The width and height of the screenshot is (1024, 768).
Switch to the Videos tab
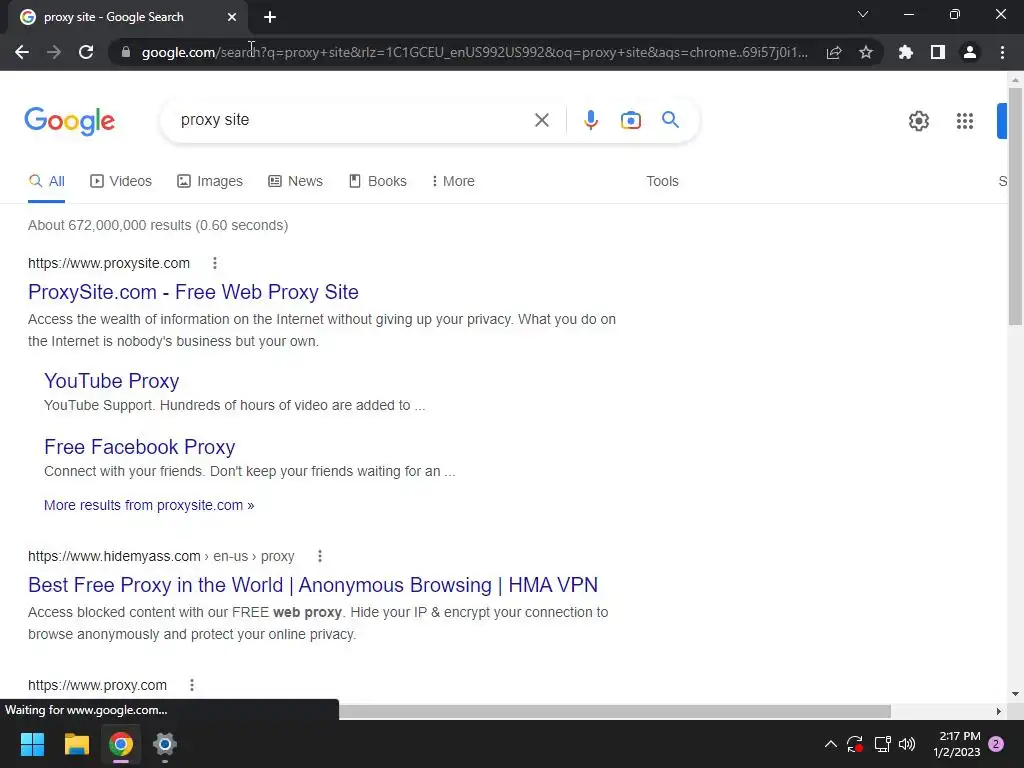point(121,181)
